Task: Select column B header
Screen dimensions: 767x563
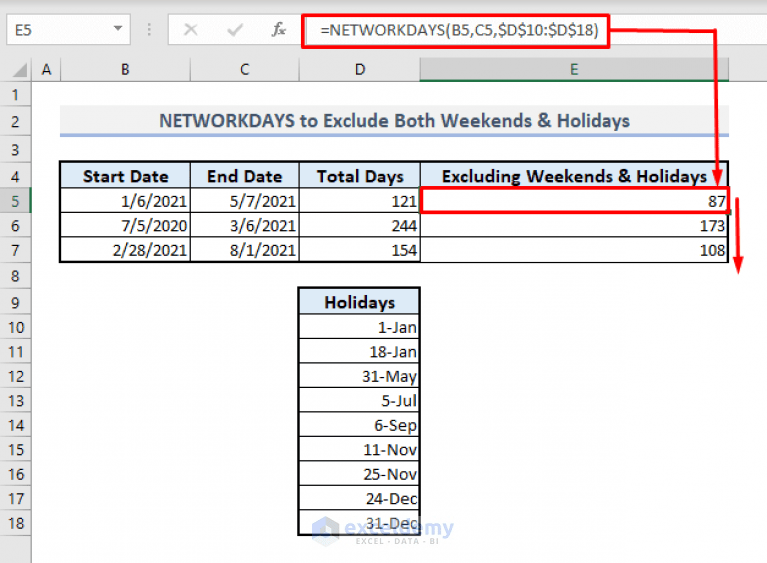Action: pyautogui.click(x=125, y=69)
